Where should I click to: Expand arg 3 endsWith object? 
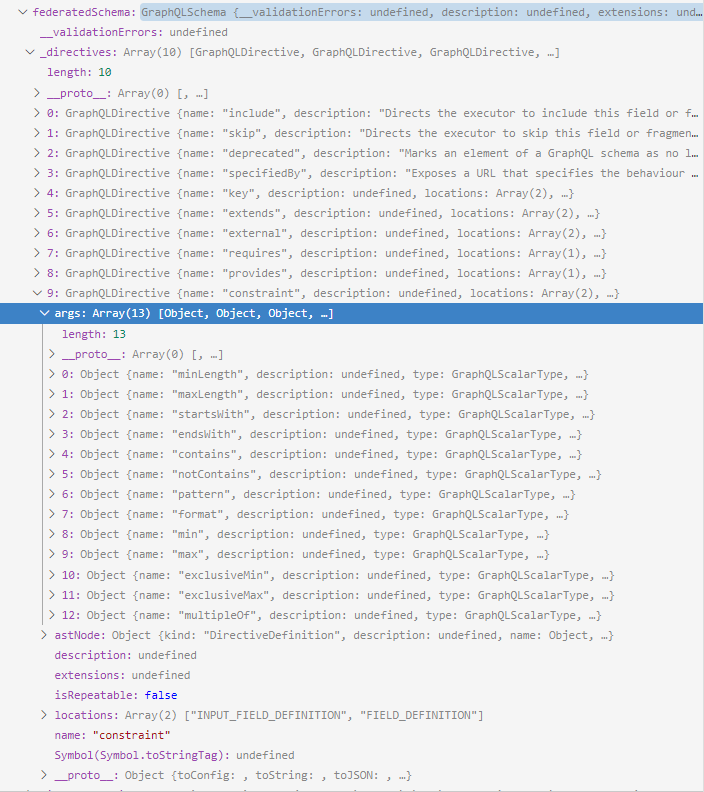(x=52, y=434)
